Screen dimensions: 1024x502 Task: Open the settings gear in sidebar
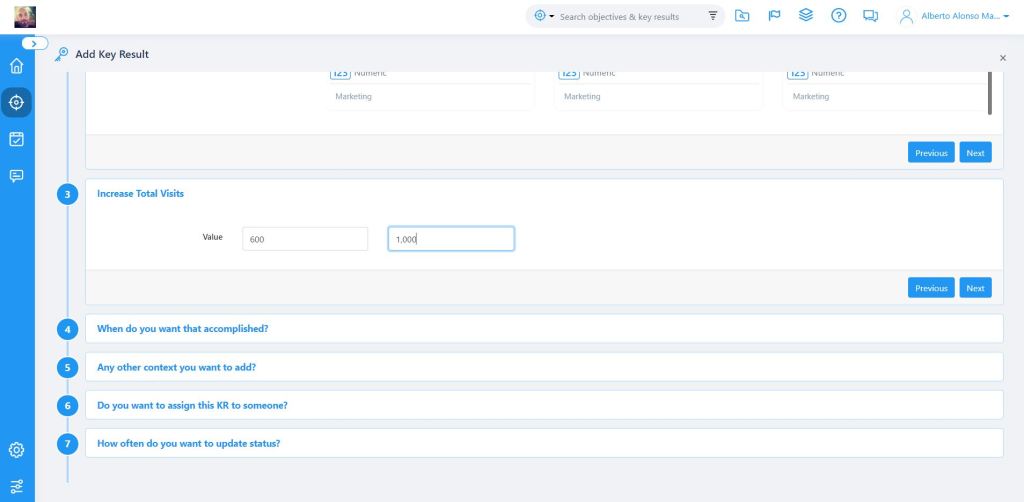[x=16, y=450]
